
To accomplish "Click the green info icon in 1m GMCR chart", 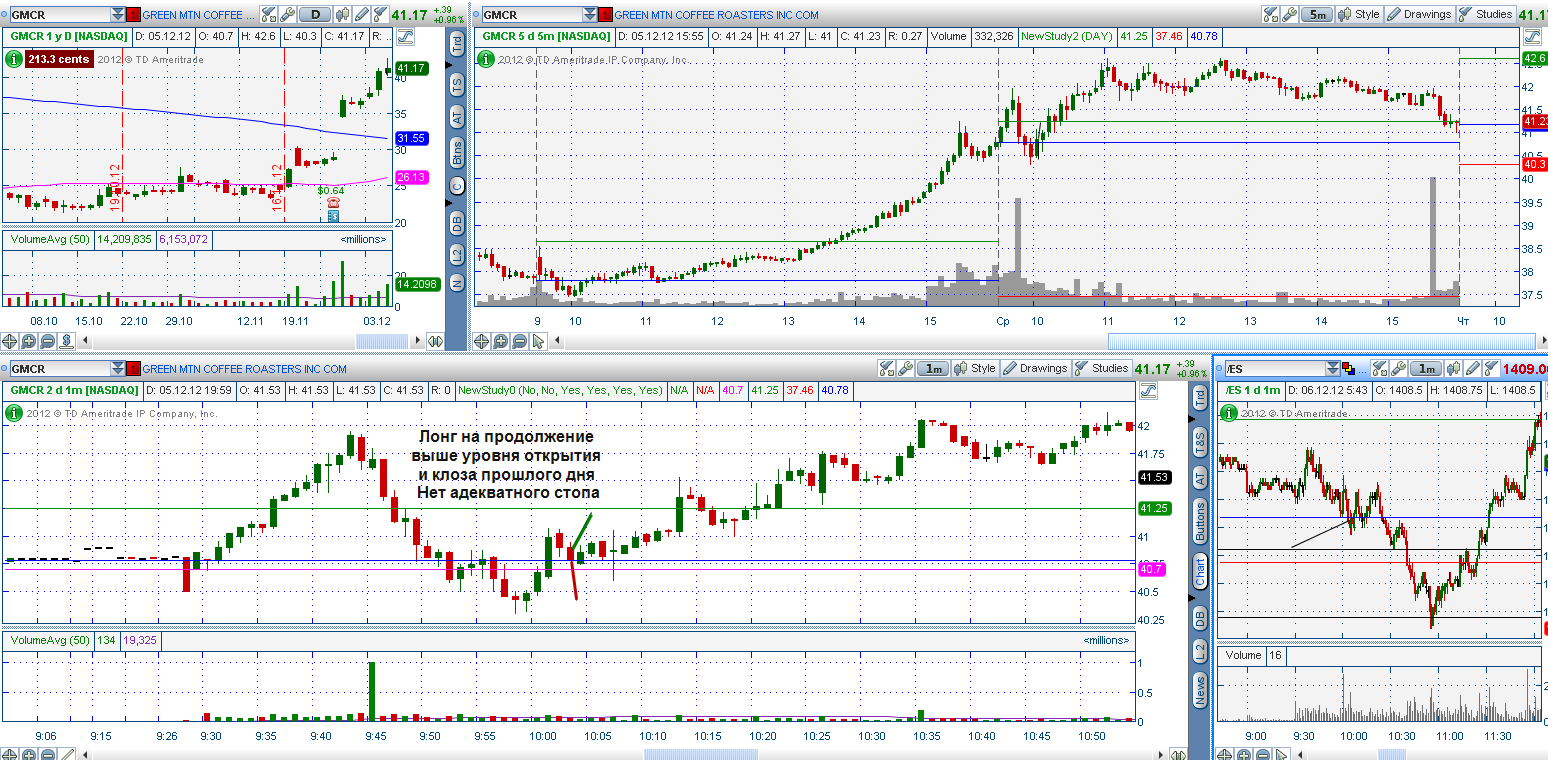I will pyautogui.click(x=14, y=412).
